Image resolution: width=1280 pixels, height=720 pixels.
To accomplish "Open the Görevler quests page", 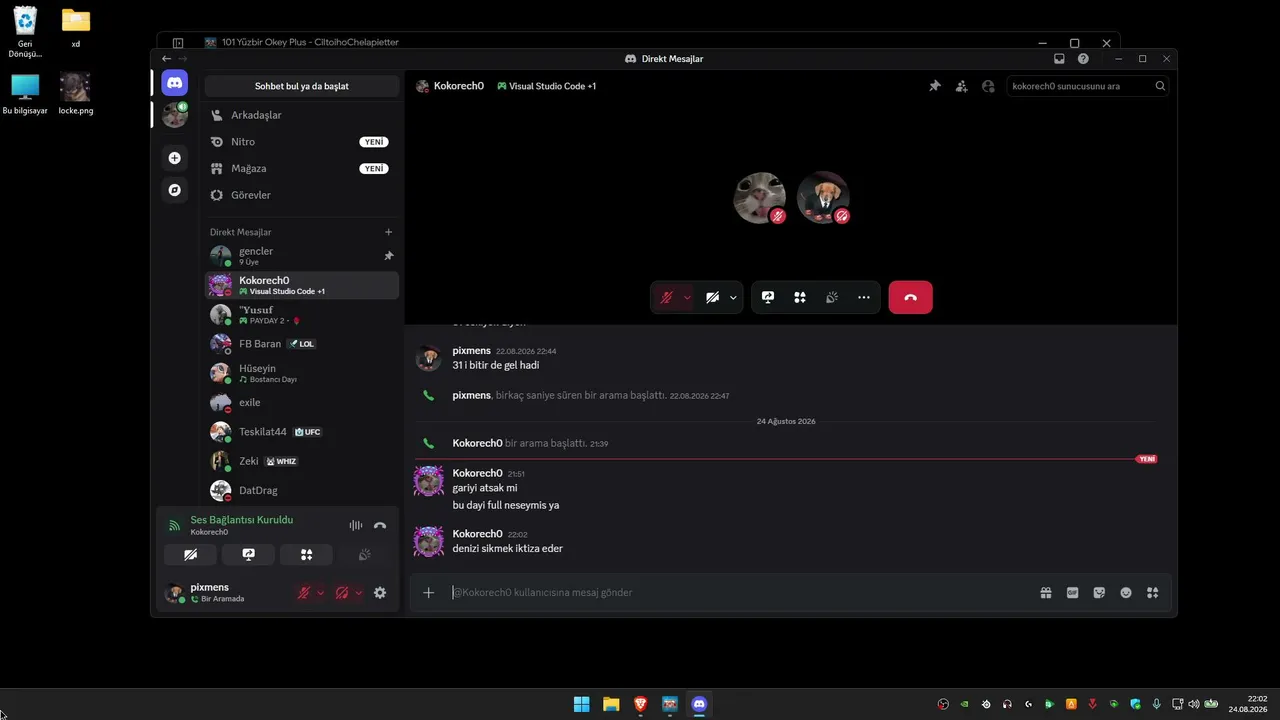I will click(302, 195).
